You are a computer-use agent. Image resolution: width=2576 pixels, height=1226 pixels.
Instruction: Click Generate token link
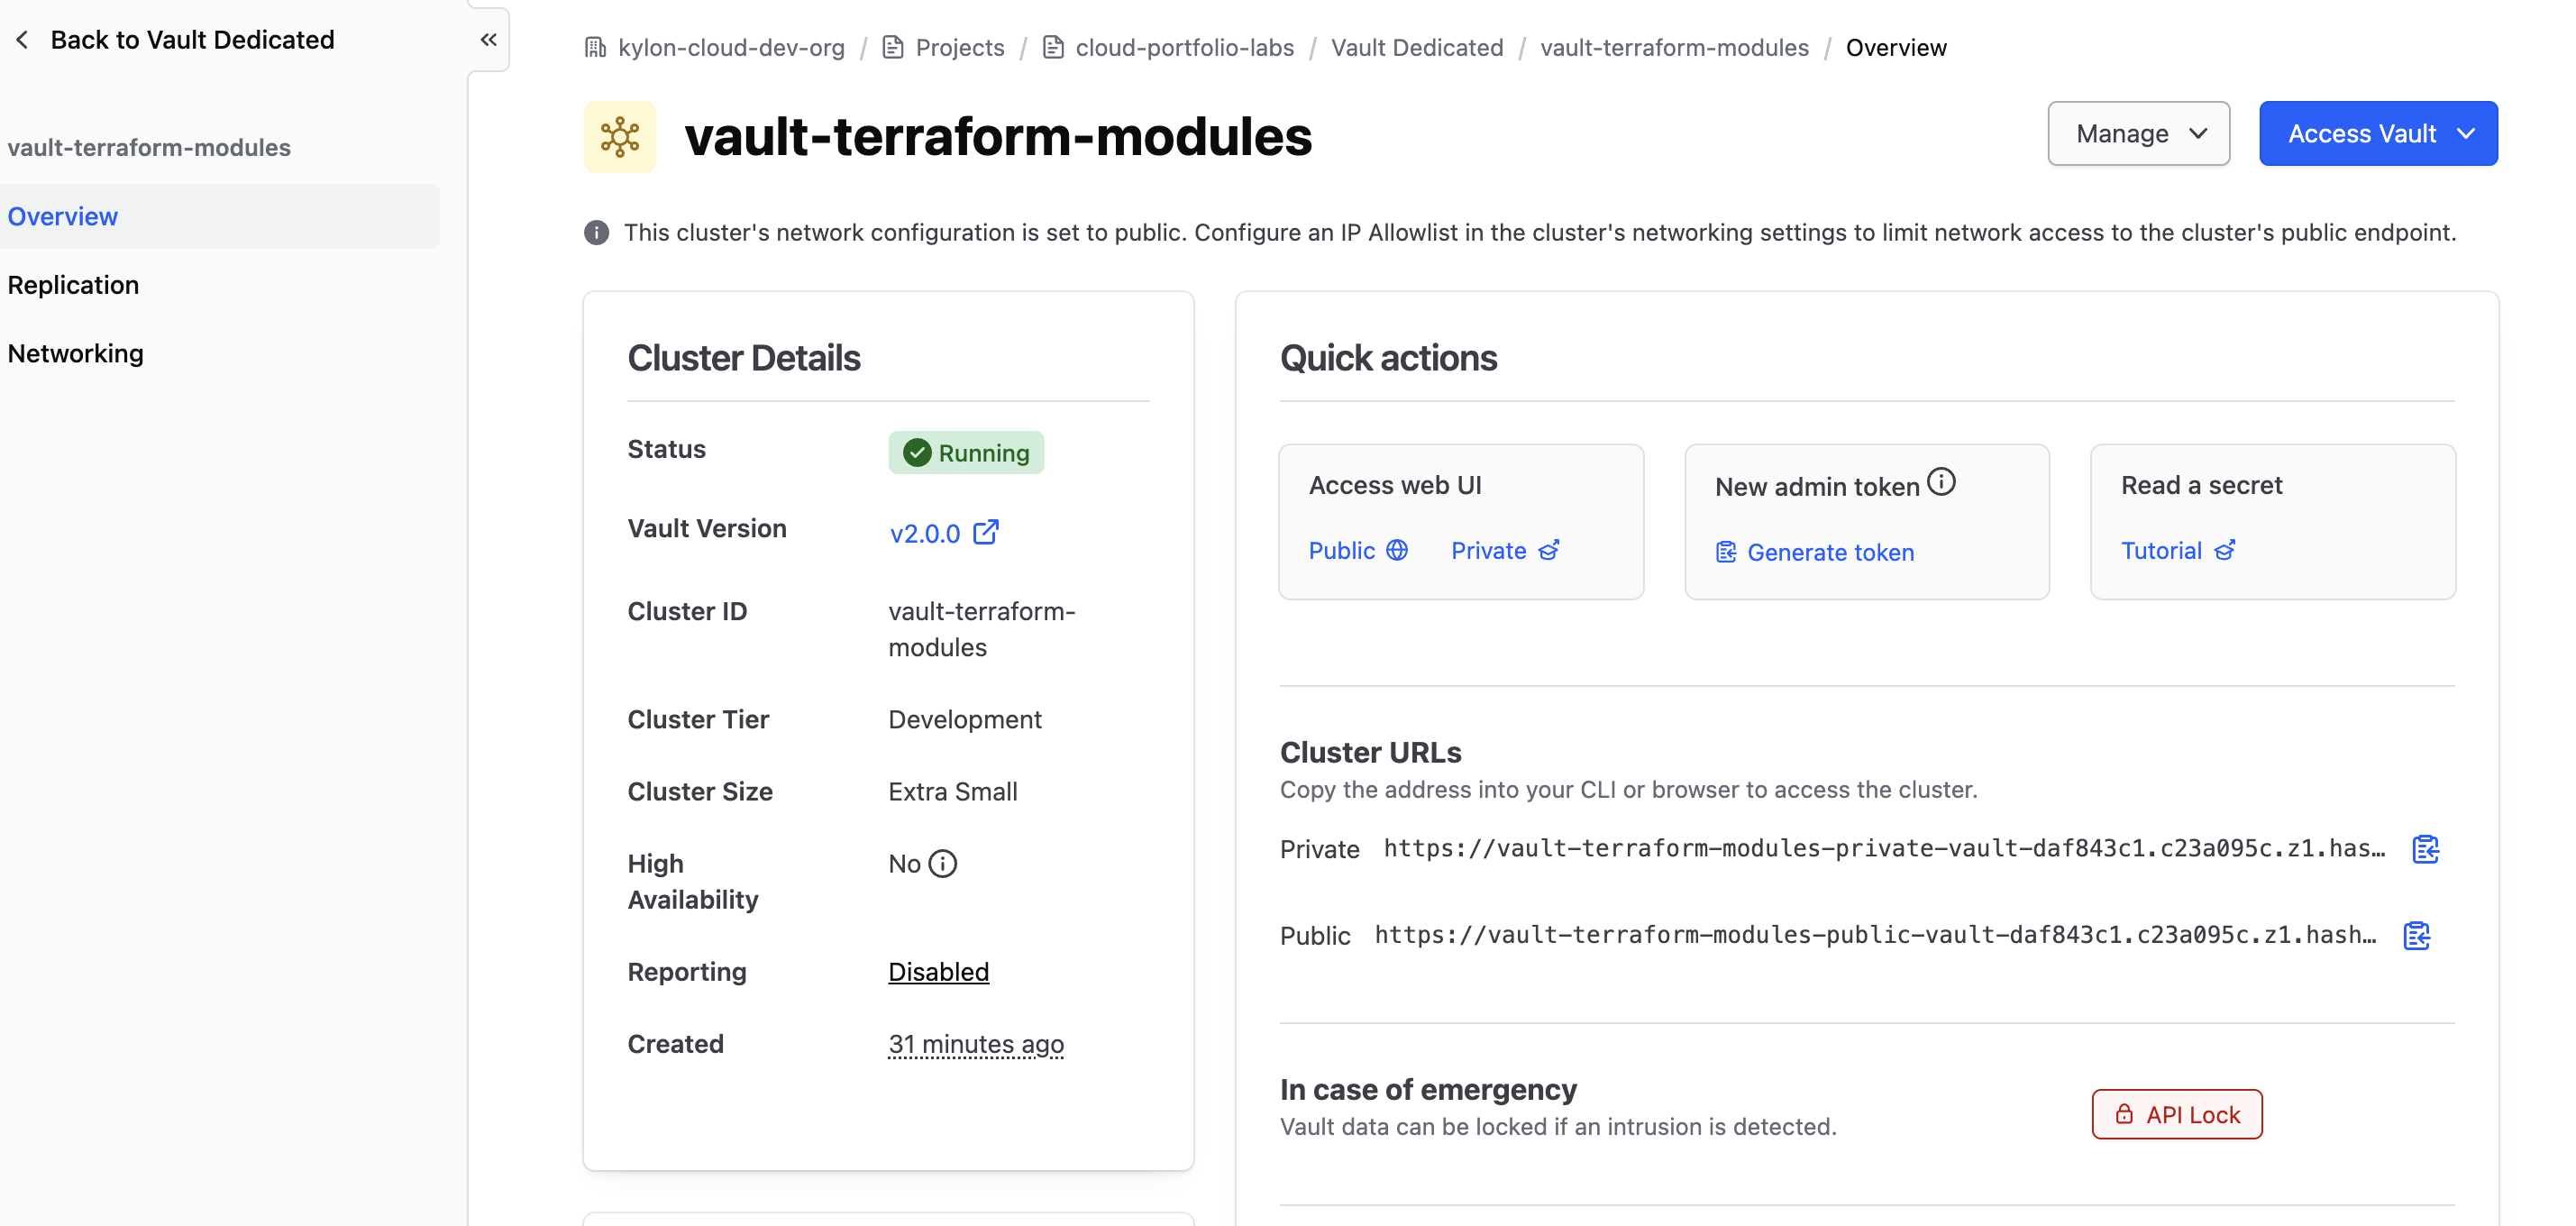click(1815, 552)
